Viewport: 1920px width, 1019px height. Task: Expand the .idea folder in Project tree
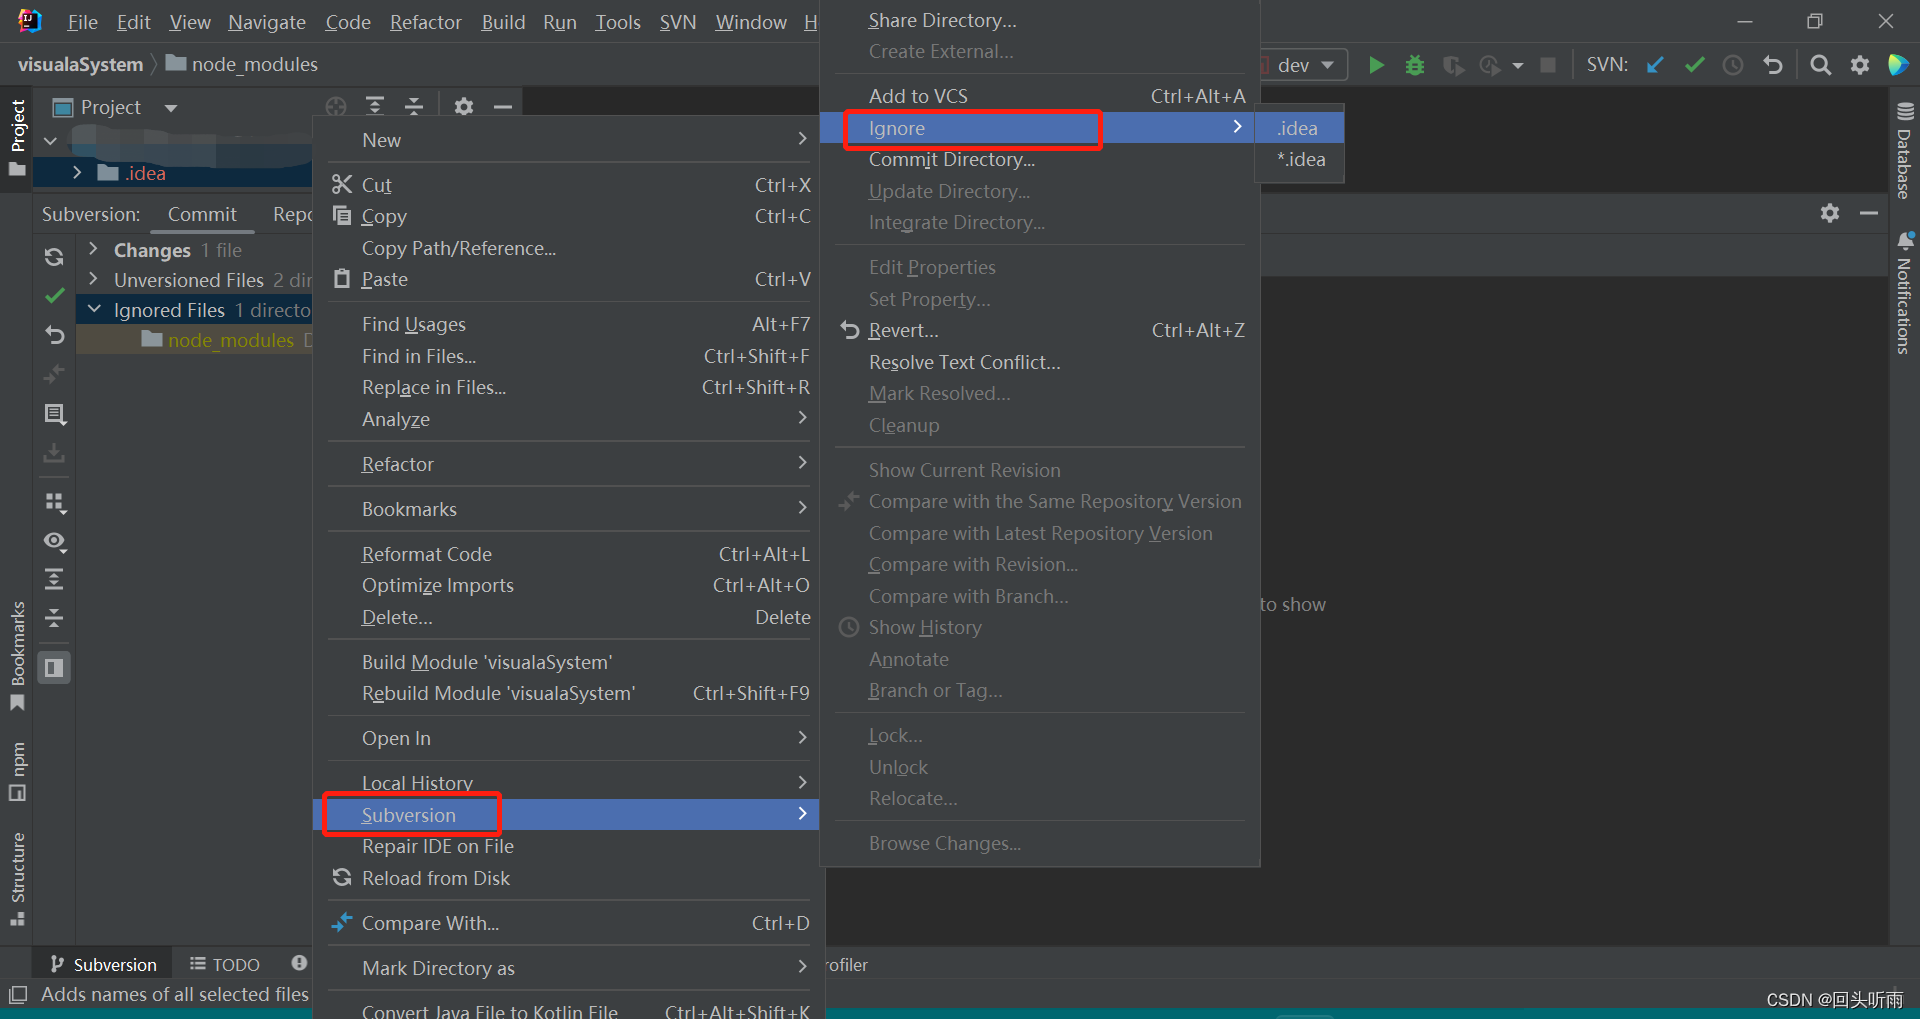tap(77, 173)
